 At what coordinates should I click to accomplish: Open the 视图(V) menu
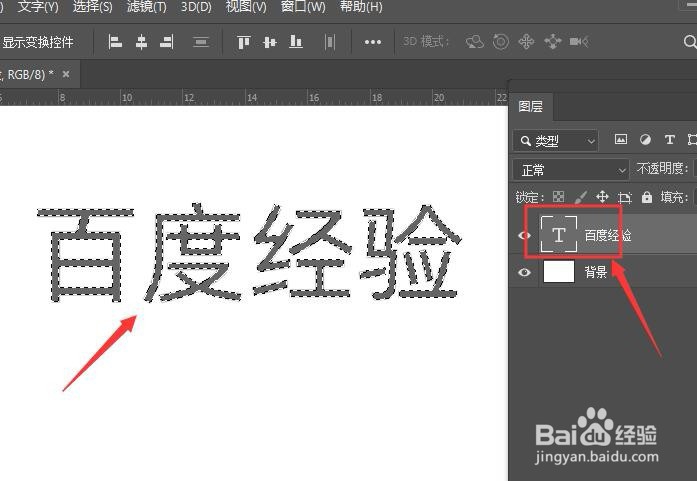(x=246, y=7)
